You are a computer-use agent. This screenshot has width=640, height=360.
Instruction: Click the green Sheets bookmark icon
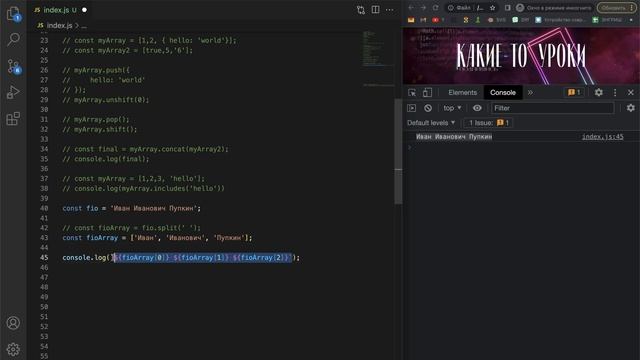tap(596, 20)
